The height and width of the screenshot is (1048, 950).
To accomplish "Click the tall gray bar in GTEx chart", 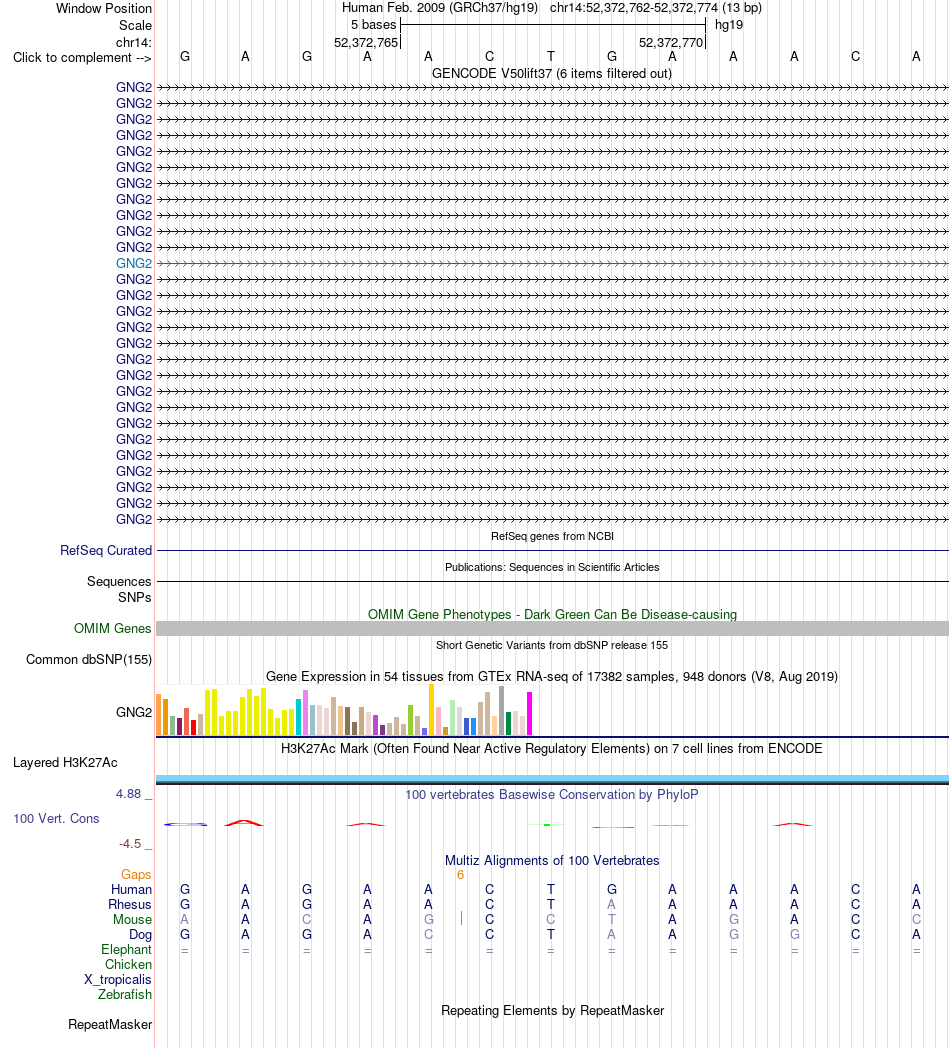I will click(x=501, y=710).
